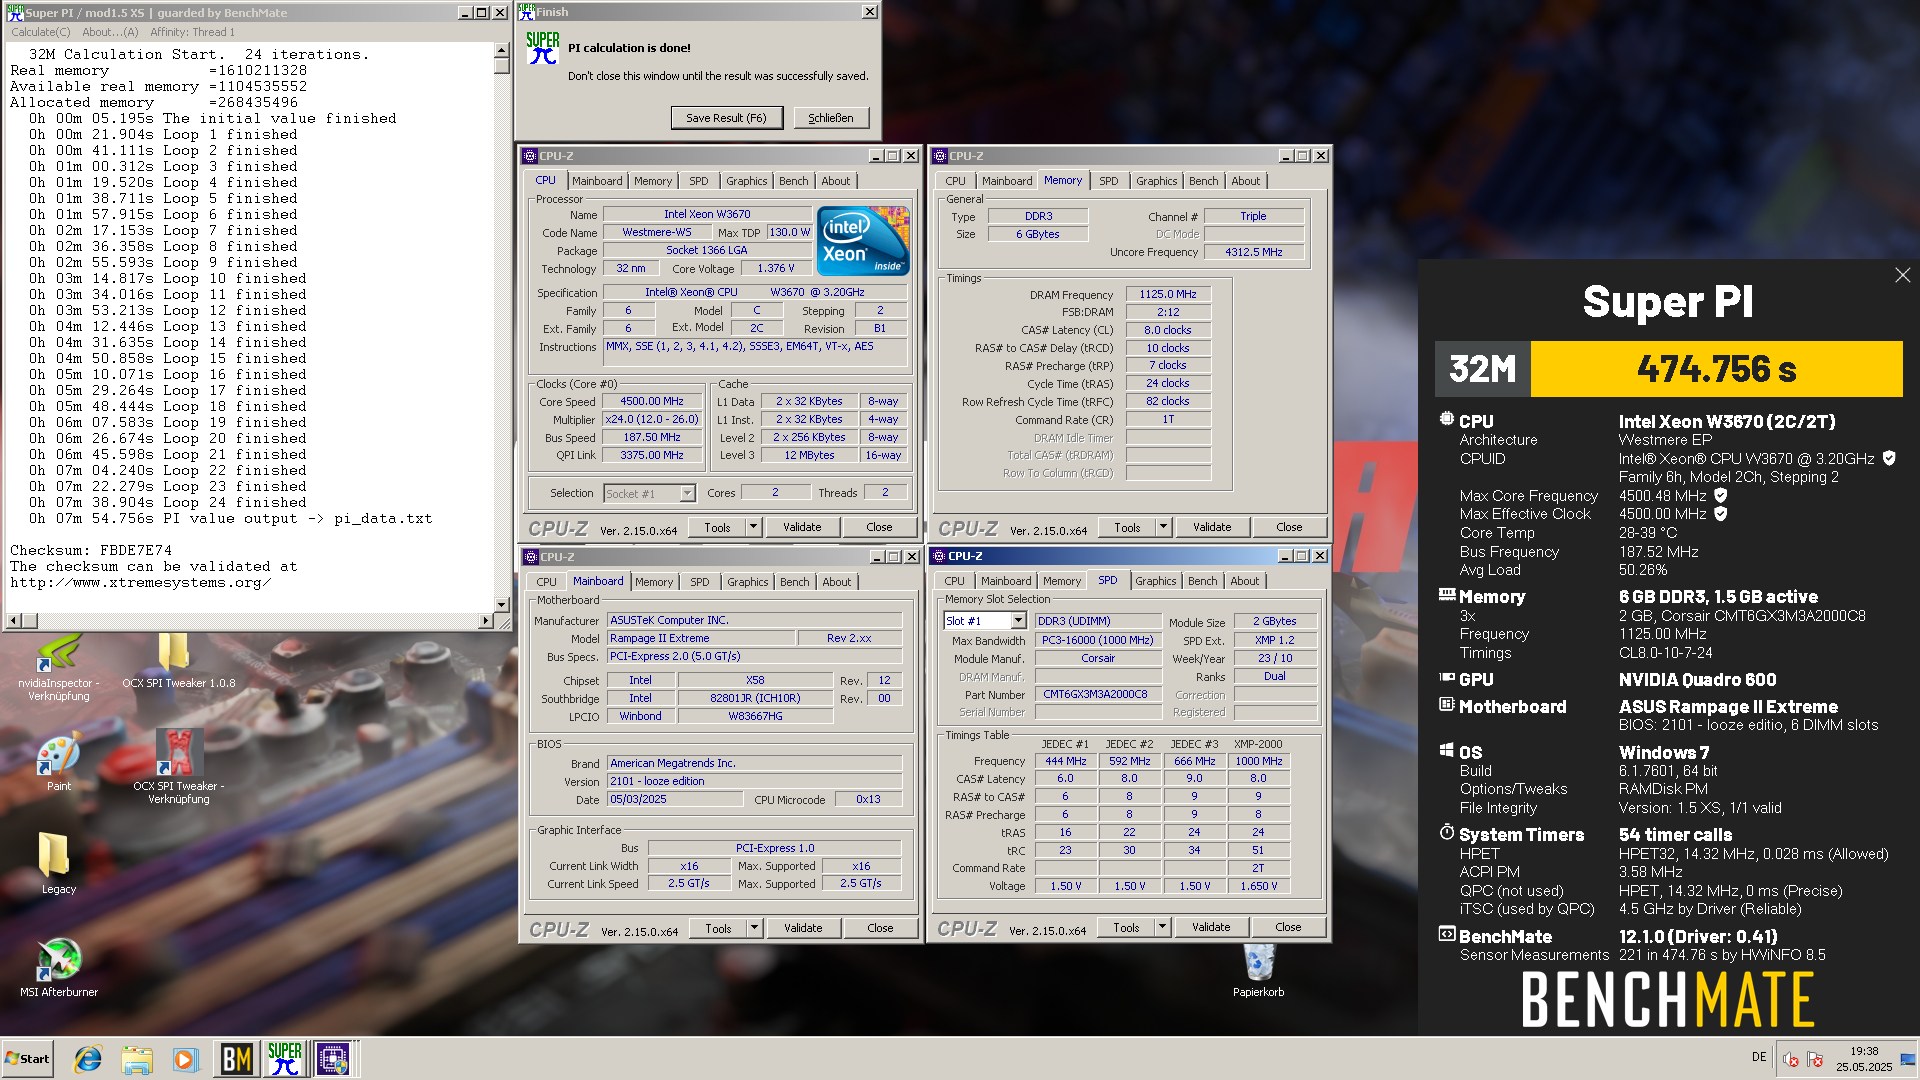Open Tools dropdown arrow in Memory tab window

1163,527
